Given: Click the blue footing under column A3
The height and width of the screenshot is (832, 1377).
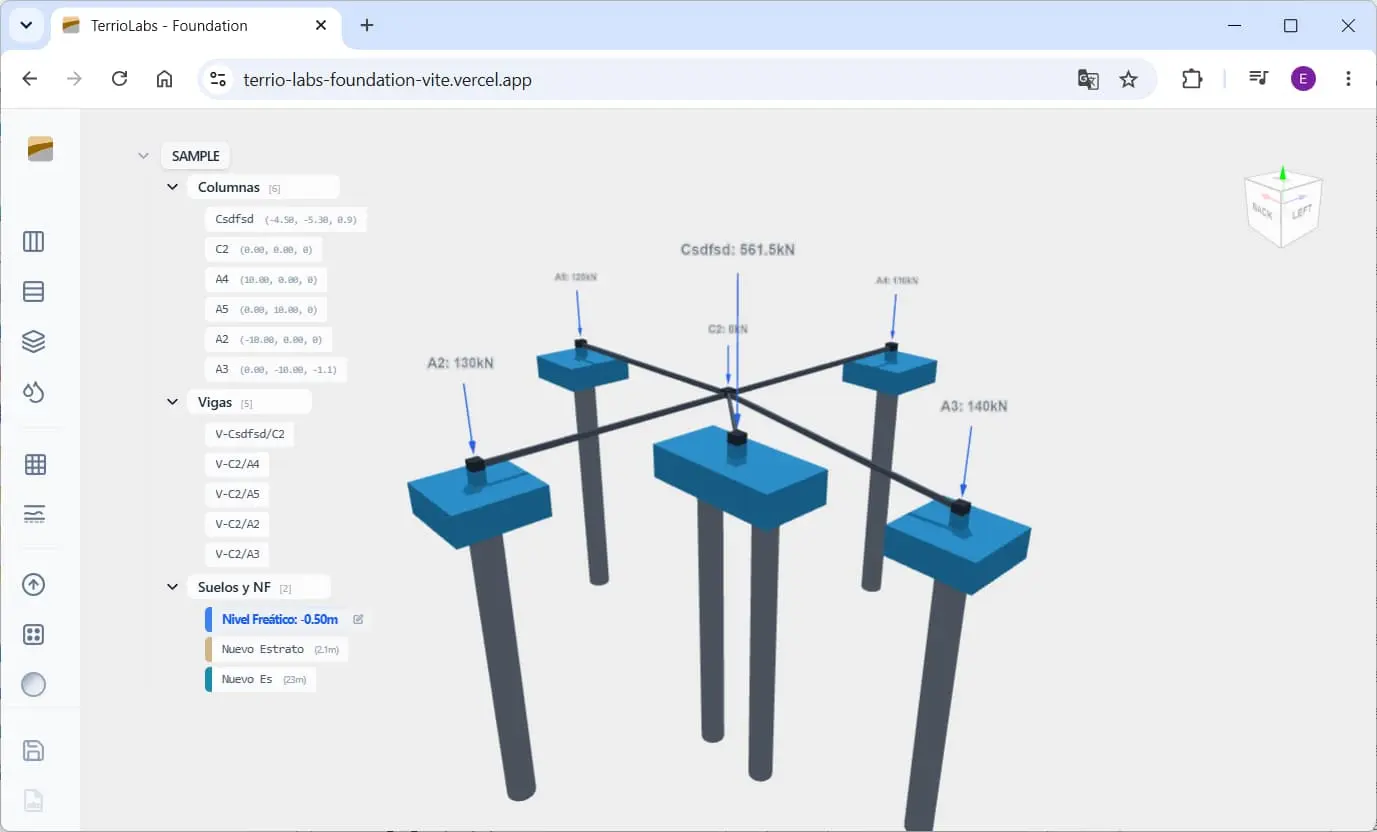Looking at the screenshot, I should (x=956, y=547).
